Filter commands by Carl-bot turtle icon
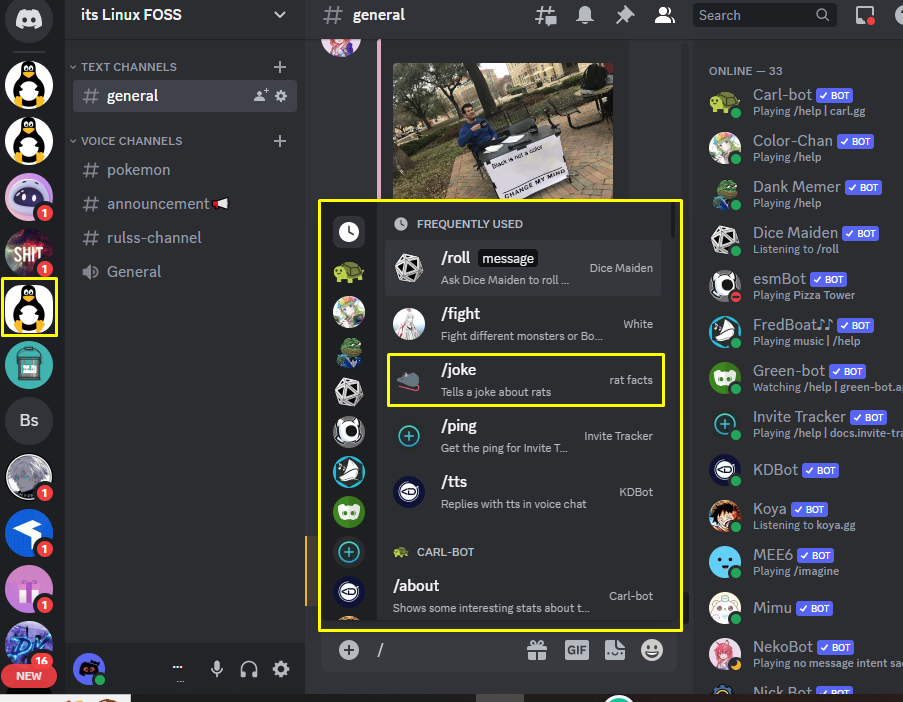The image size is (903, 702). [x=349, y=272]
